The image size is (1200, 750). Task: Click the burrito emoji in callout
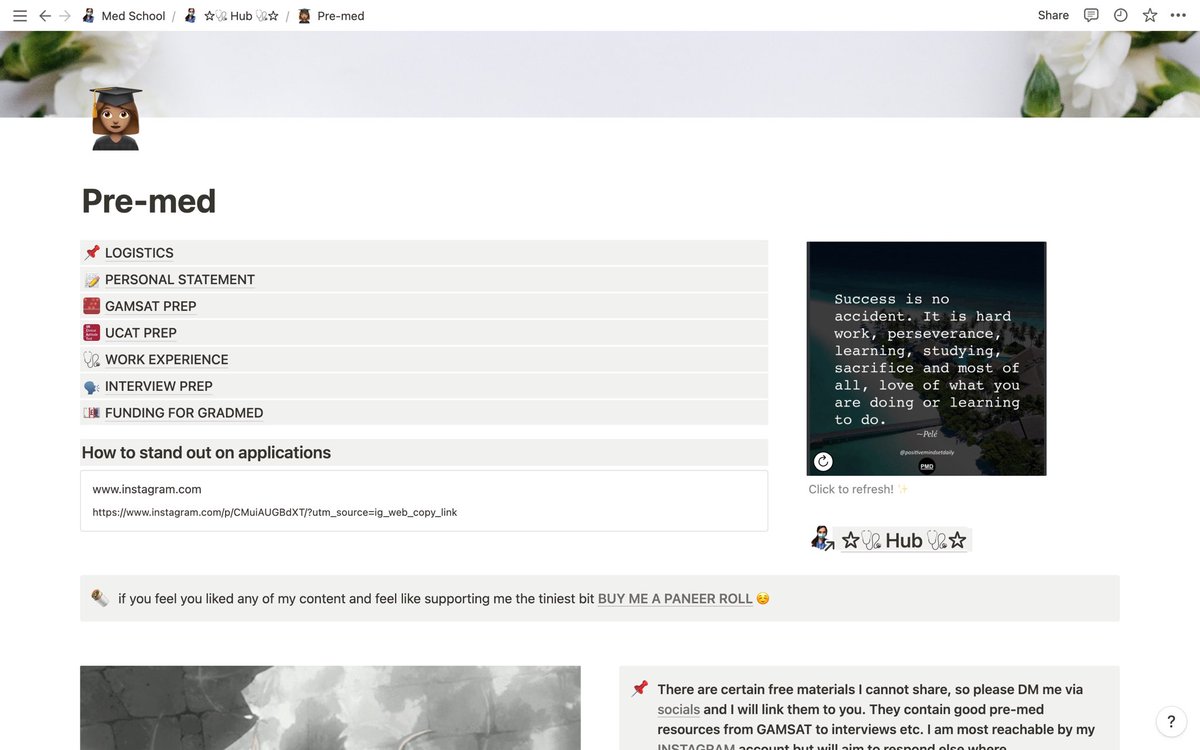100,598
